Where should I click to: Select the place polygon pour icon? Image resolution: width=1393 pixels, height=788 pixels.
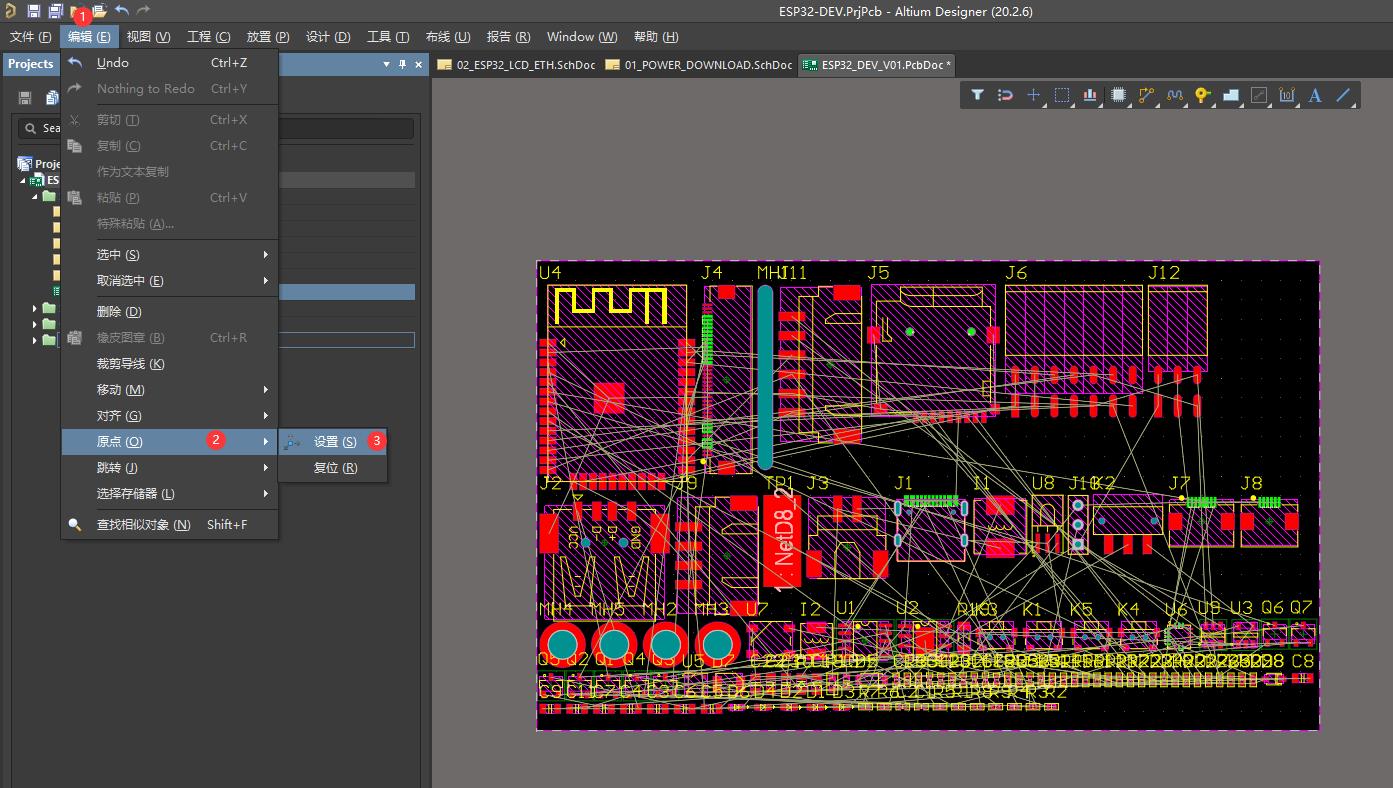1231,95
